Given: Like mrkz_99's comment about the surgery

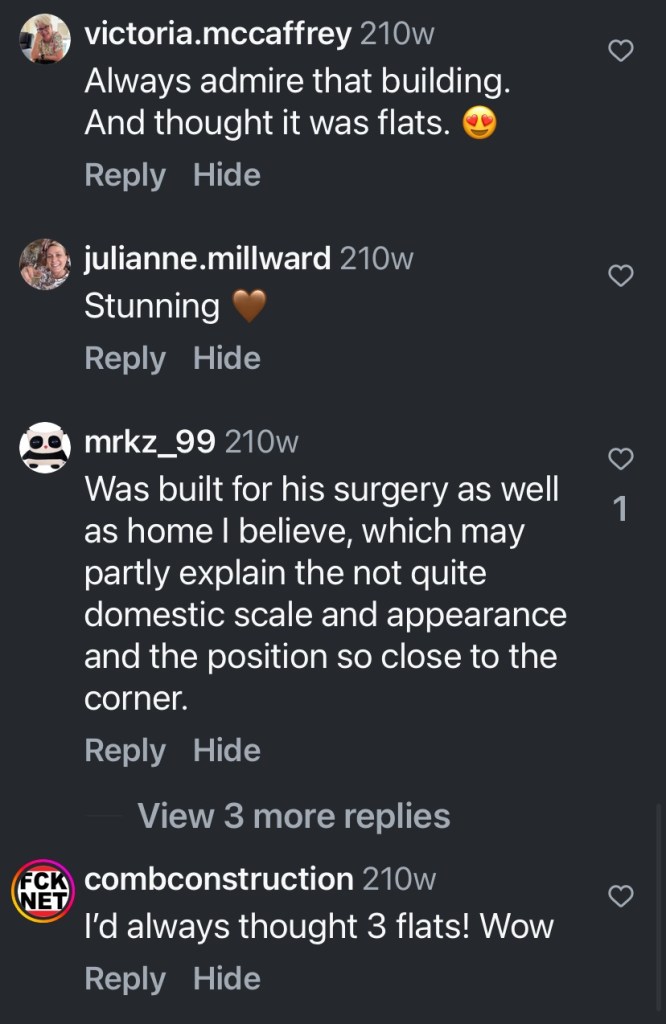Looking at the screenshot, I should click(x=621, y=459).
